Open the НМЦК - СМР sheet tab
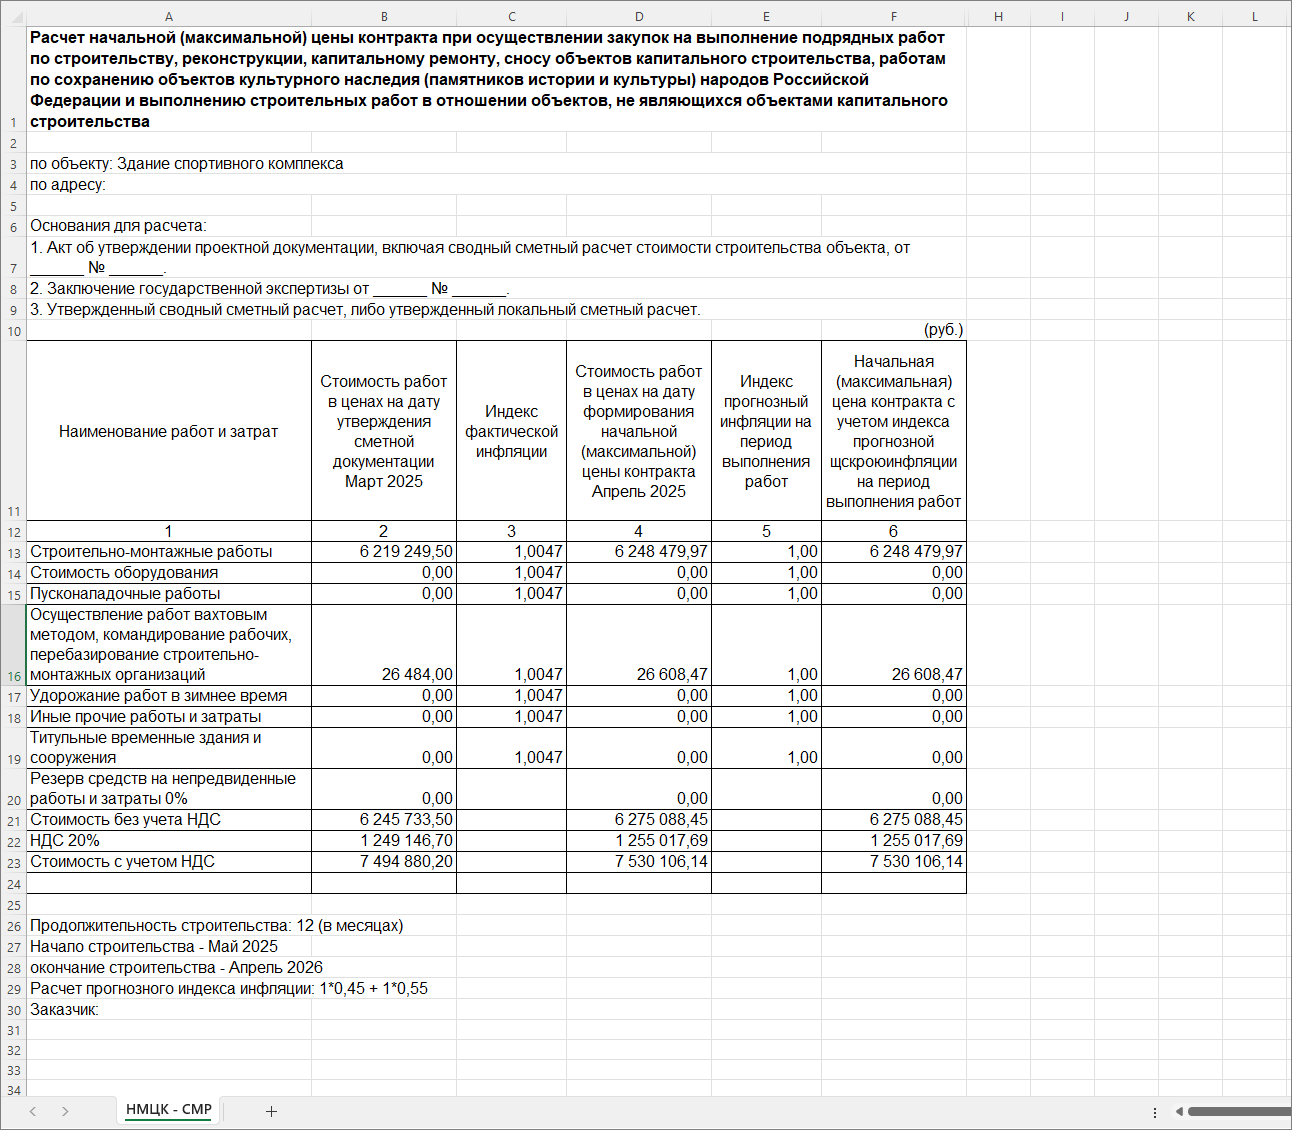Viewport: 1292px width, 1130px height. tap(168, 1110)
